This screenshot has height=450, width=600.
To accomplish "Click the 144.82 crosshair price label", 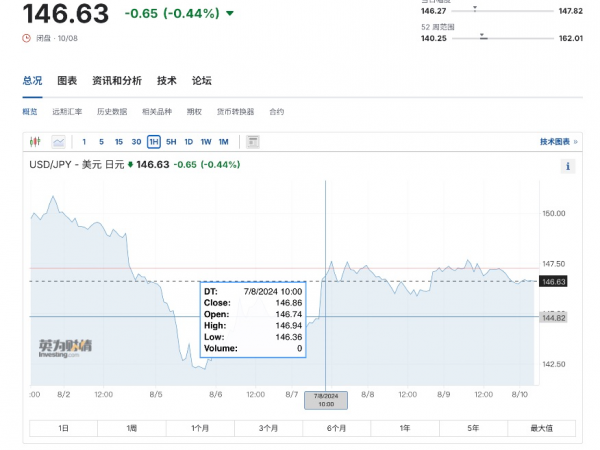I will [x=553, y=318].
